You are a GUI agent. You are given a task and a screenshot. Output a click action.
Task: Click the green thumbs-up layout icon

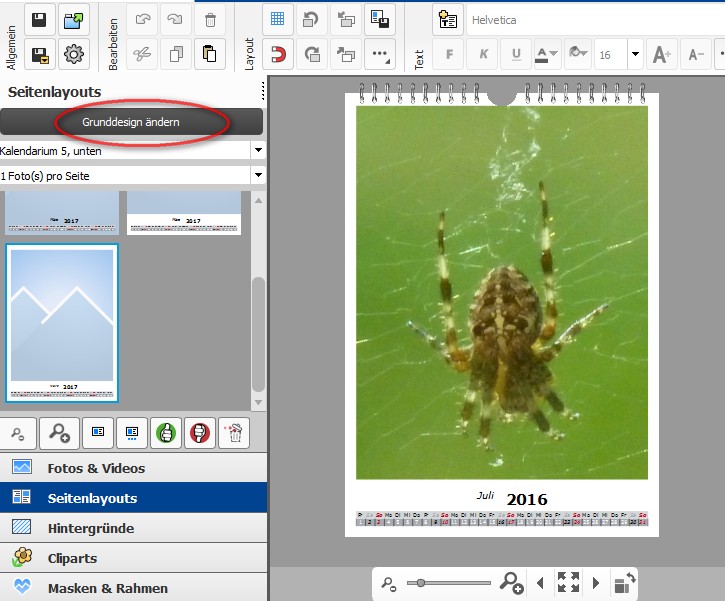click(x=166, y=433)
